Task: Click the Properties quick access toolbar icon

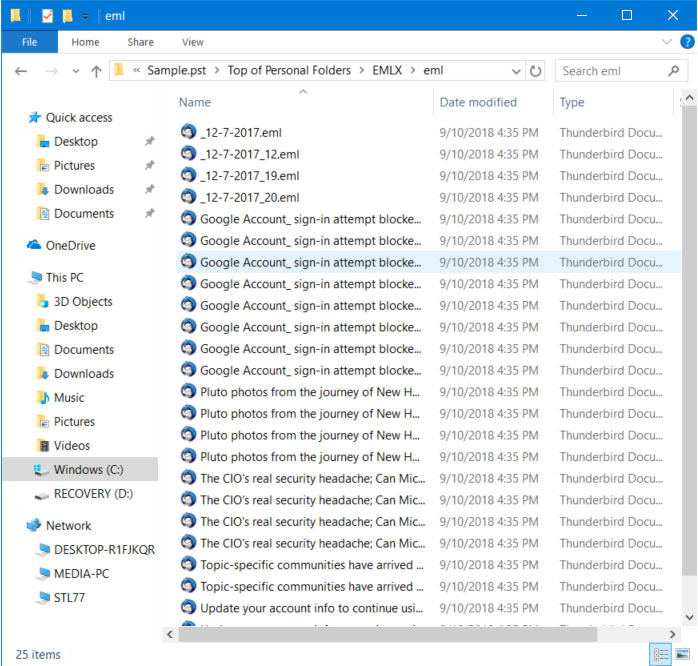Action: pyautogui.click(x=47, y=16)
